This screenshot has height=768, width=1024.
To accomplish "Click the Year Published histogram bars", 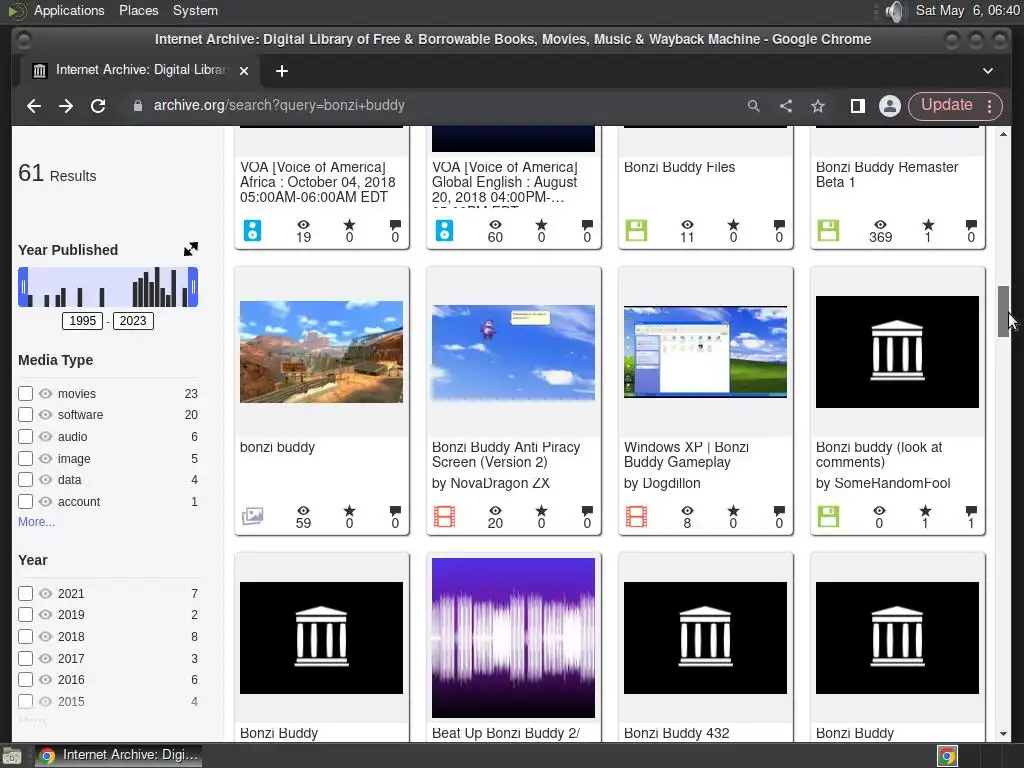I will 108,287.
